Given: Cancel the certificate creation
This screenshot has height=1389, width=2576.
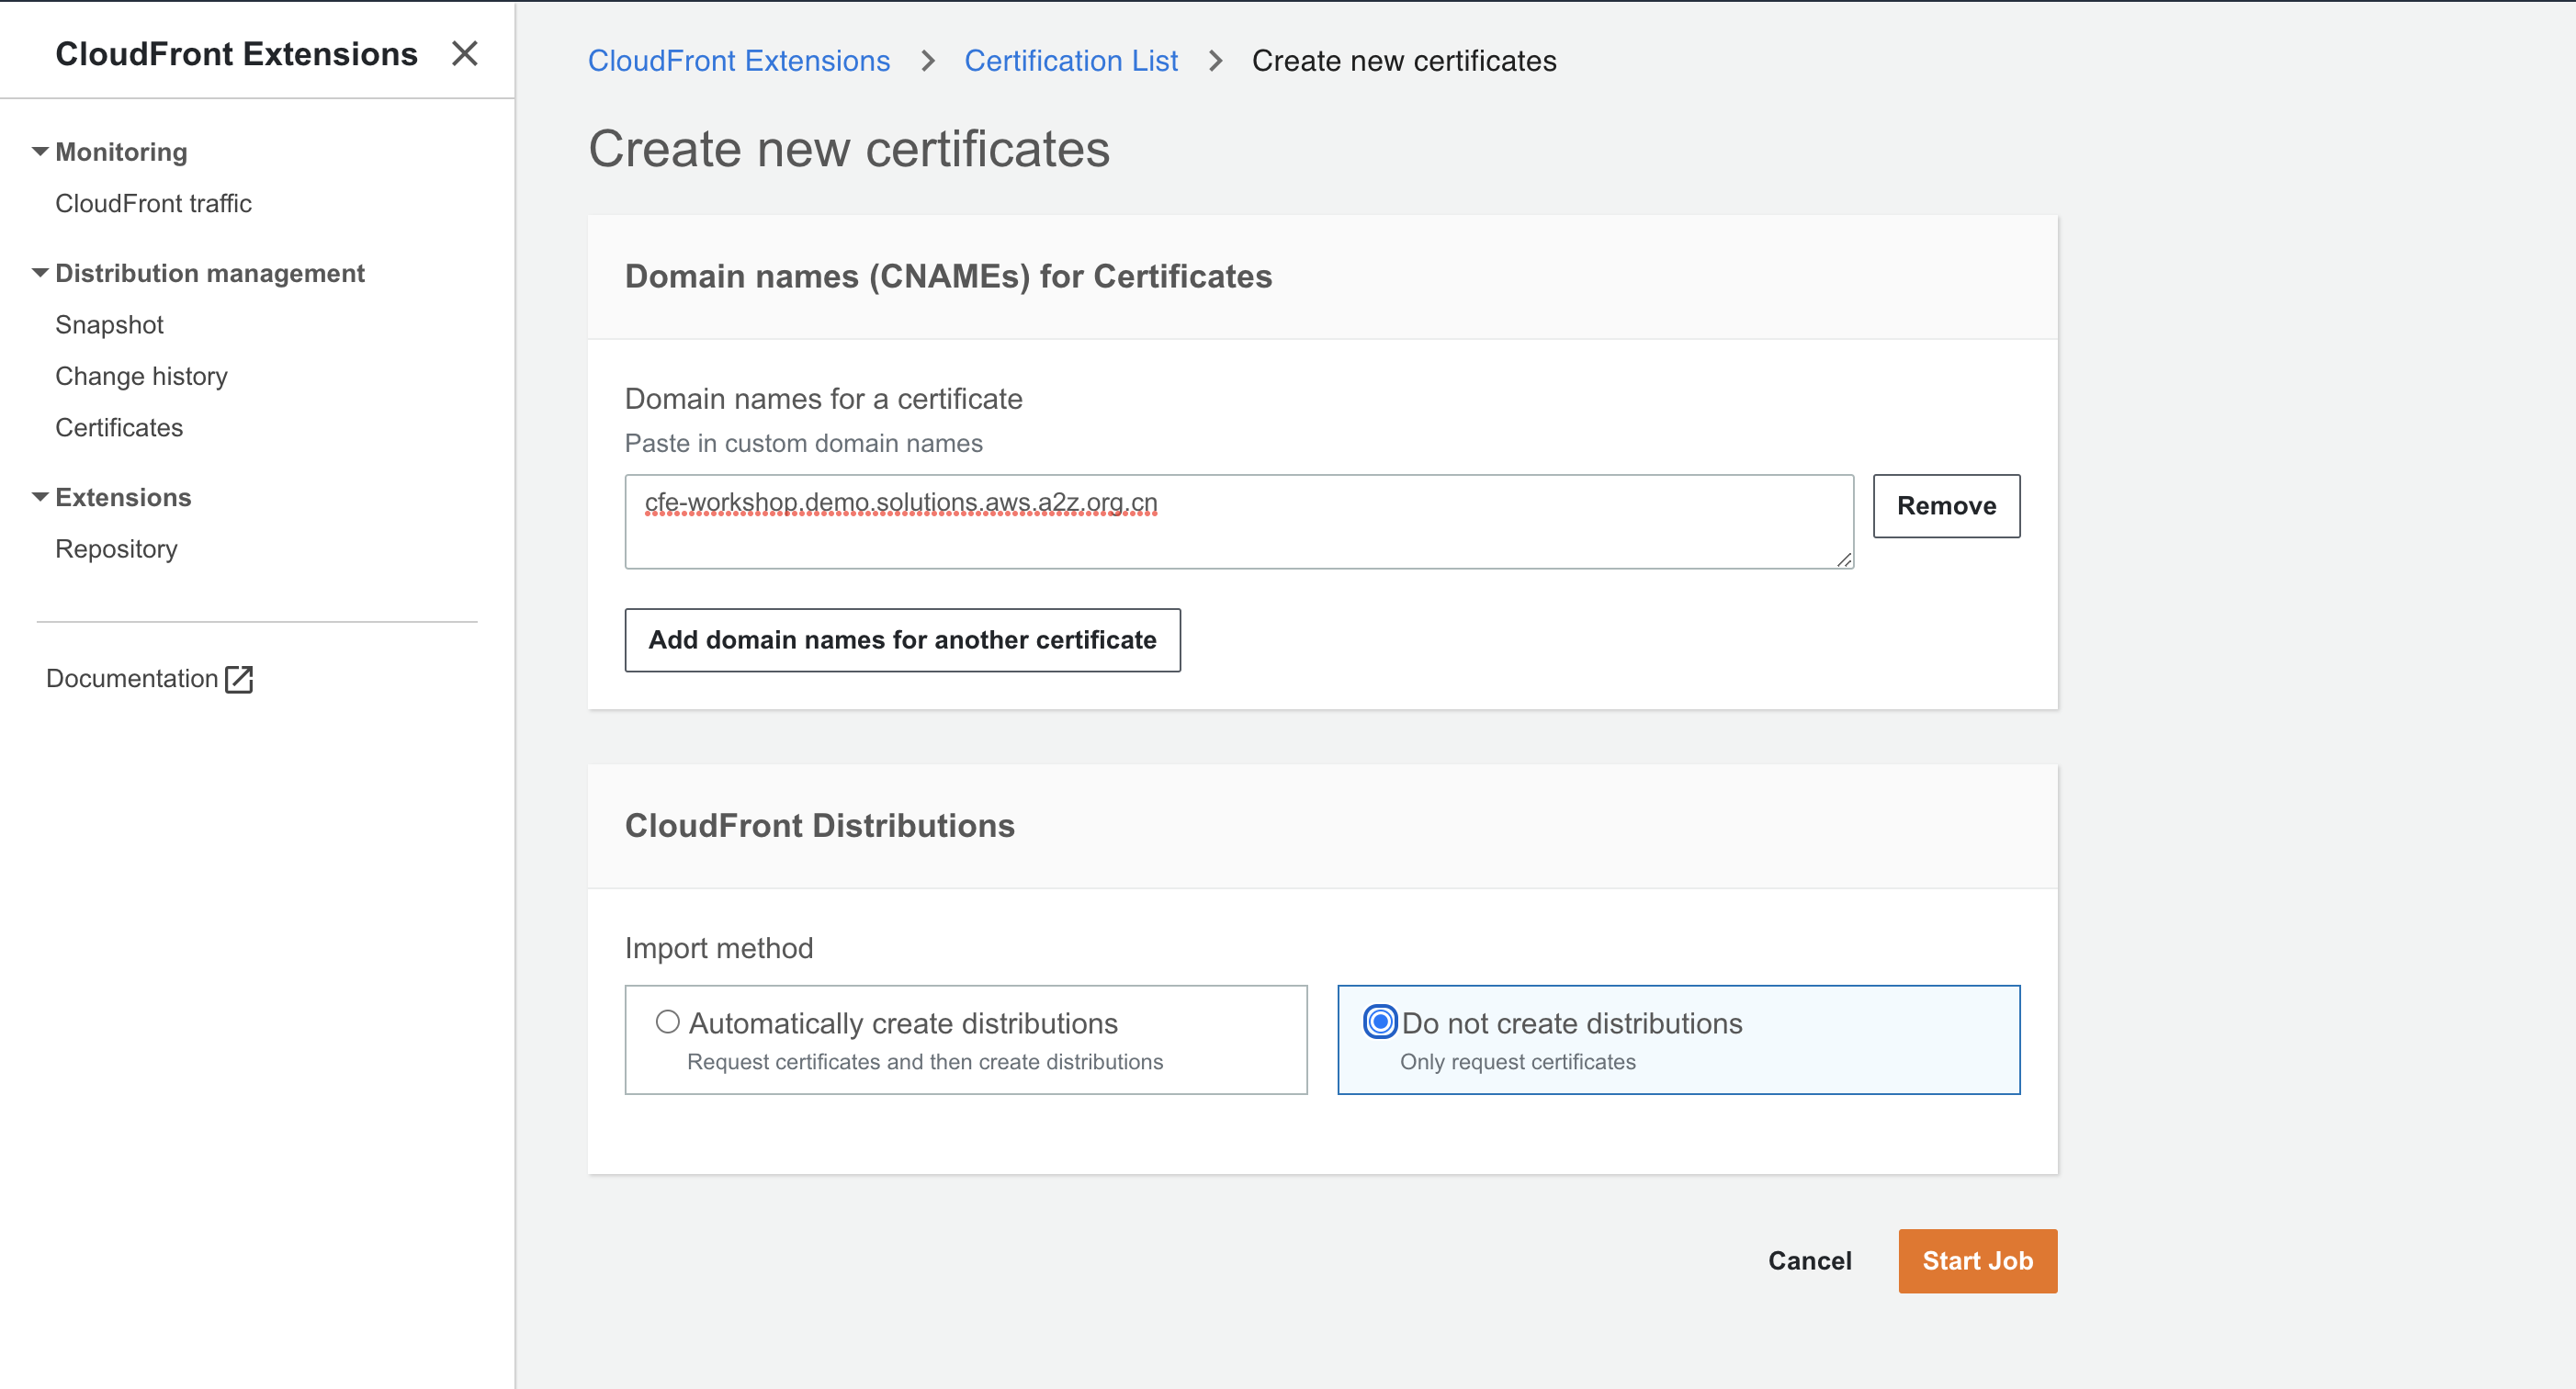Looking at the screenshot, I should coord(1809,1261).
